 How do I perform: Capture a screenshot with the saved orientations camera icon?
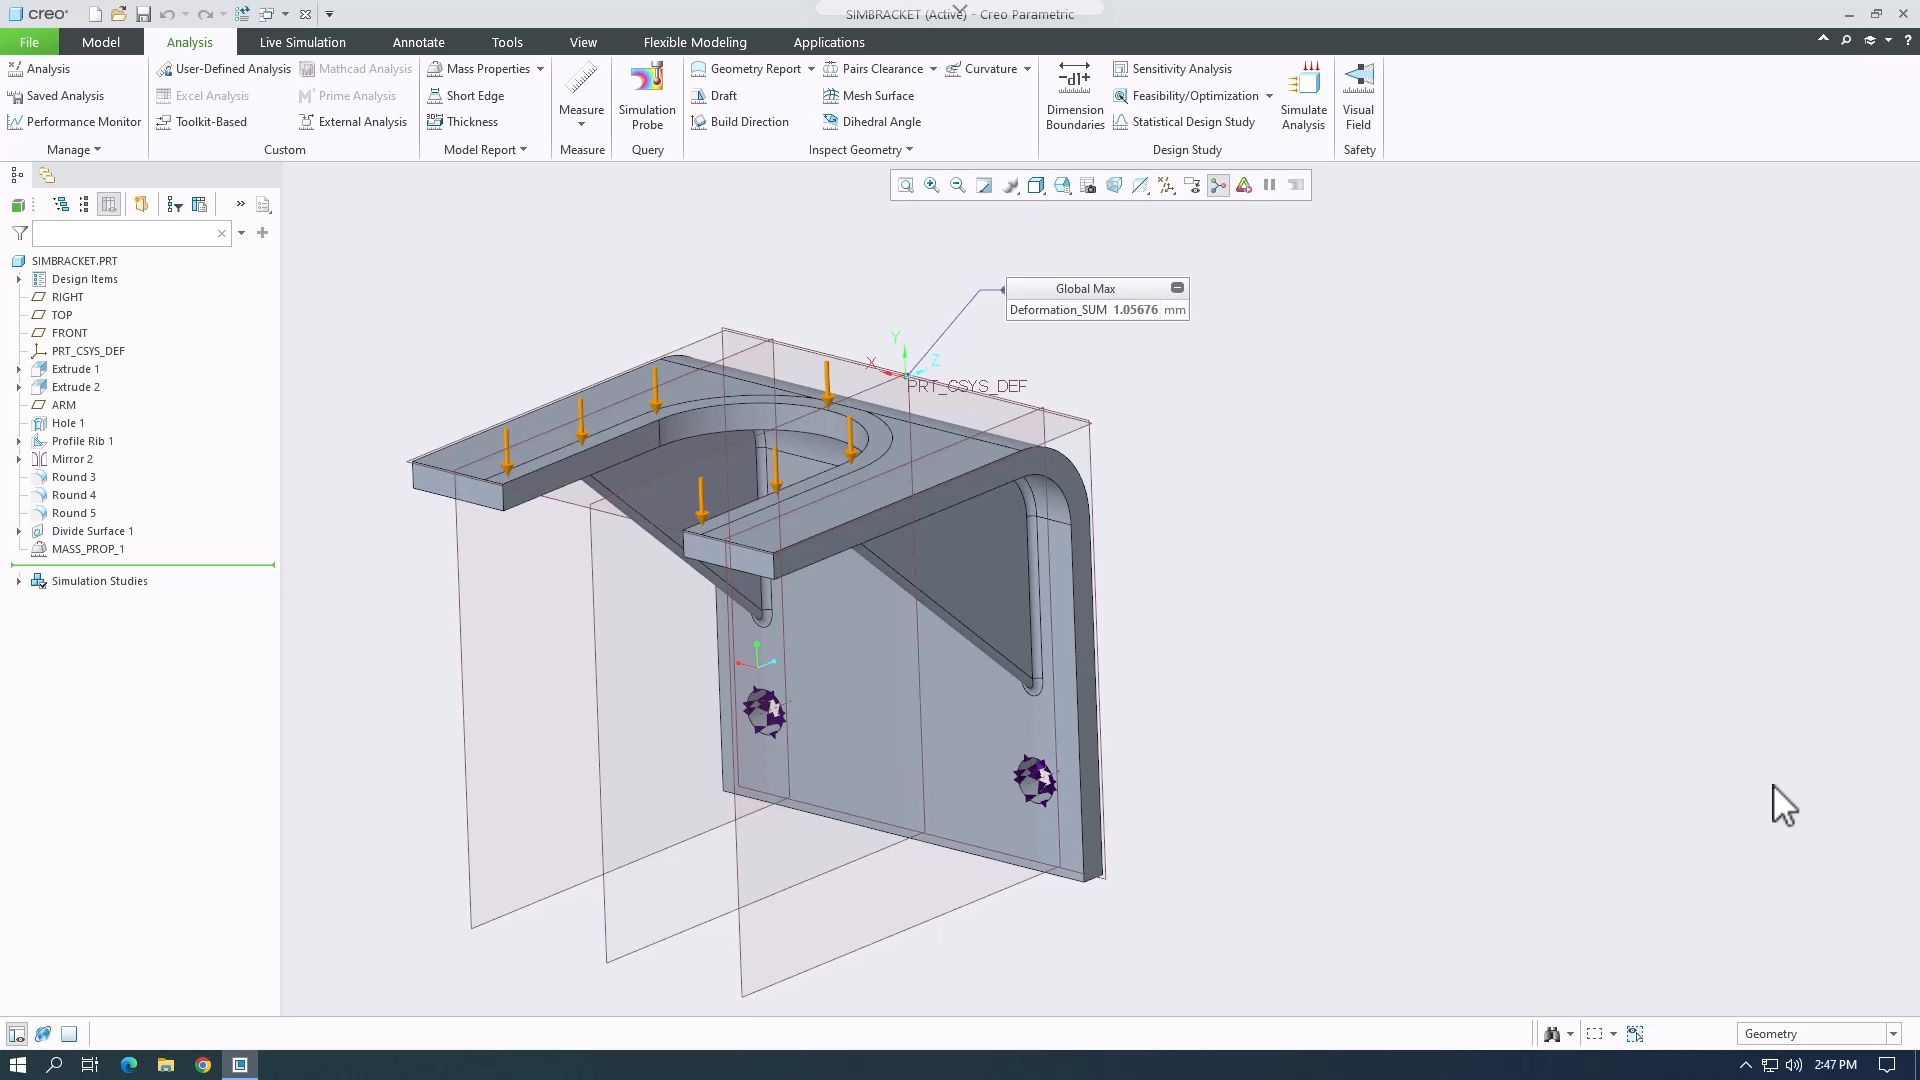tap(1086, 185)
